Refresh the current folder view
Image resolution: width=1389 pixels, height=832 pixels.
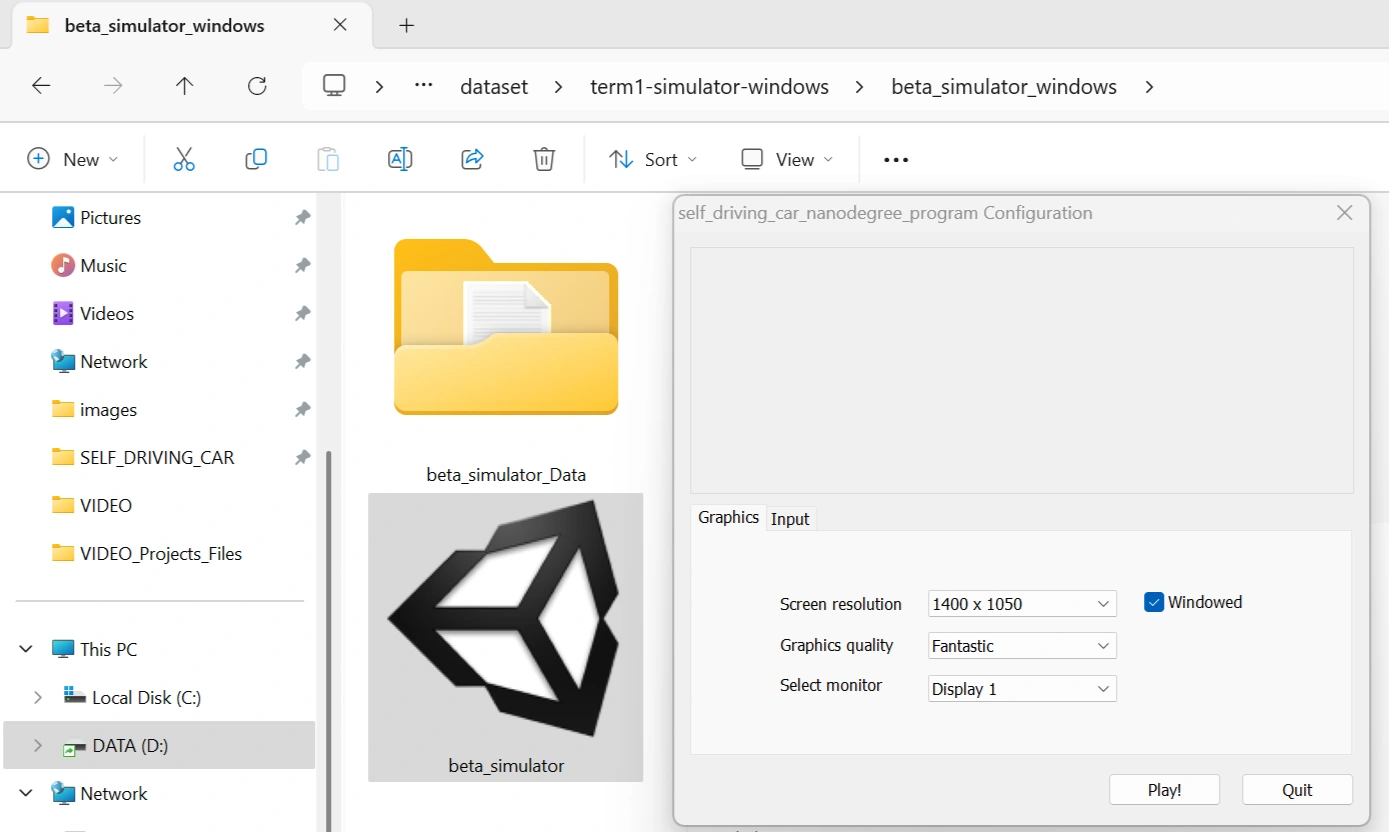coord(257,86)
